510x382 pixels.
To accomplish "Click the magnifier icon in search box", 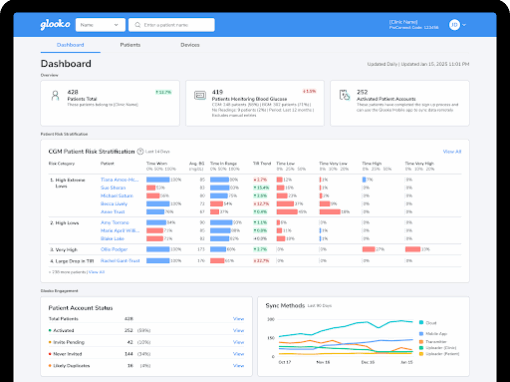I will click(137, 25).
